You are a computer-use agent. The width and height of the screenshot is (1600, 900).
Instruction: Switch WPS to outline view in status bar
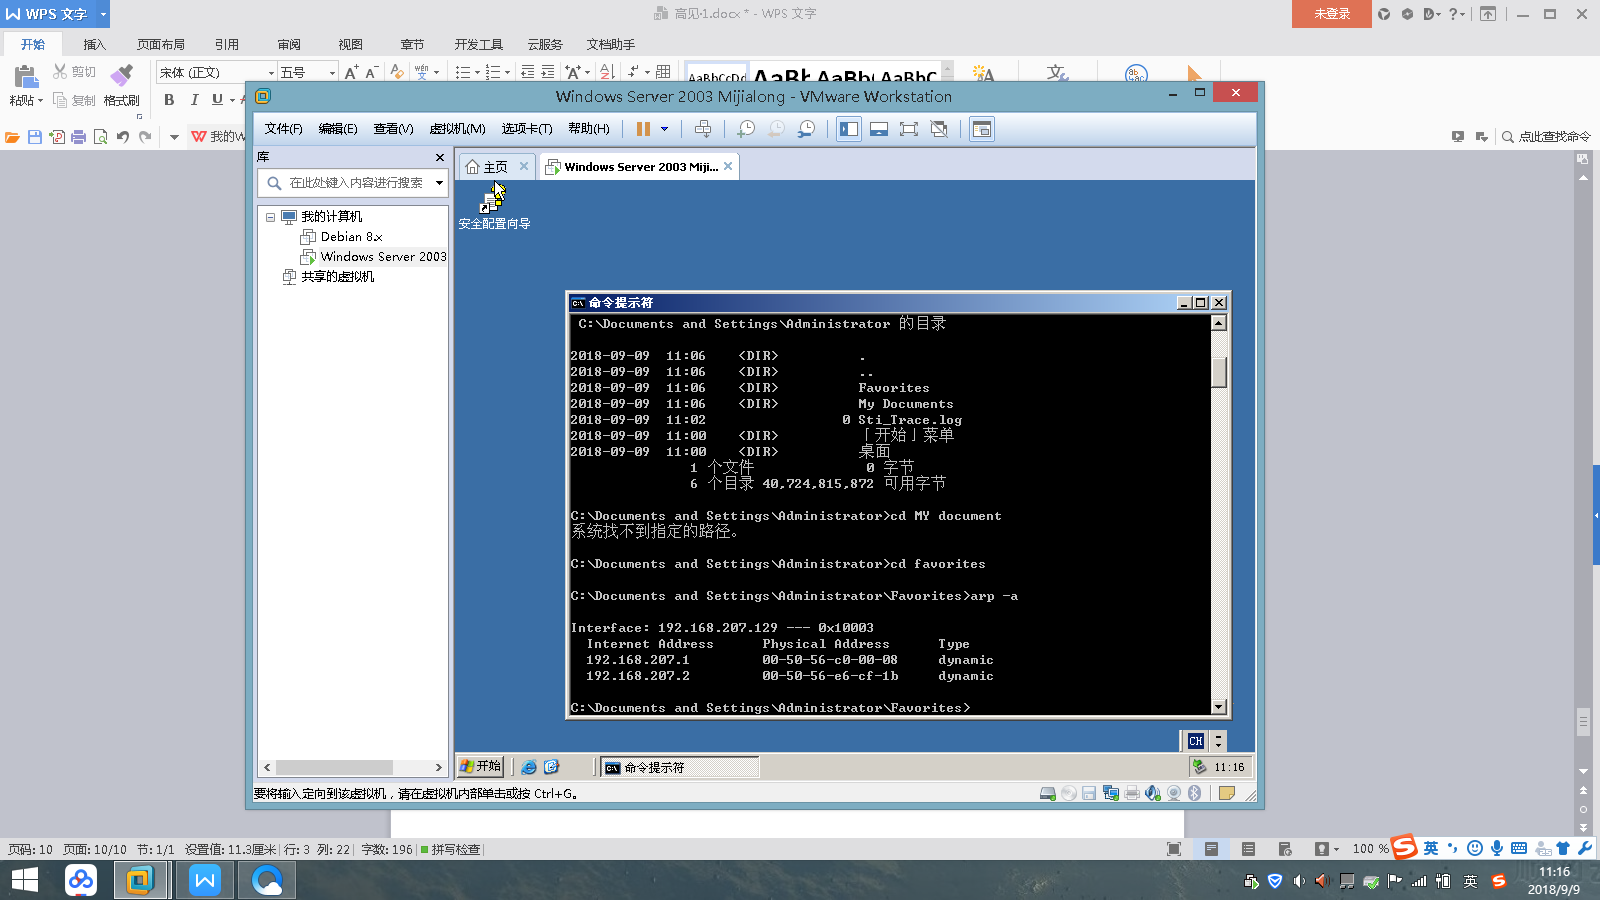[x=1248, y=849]
